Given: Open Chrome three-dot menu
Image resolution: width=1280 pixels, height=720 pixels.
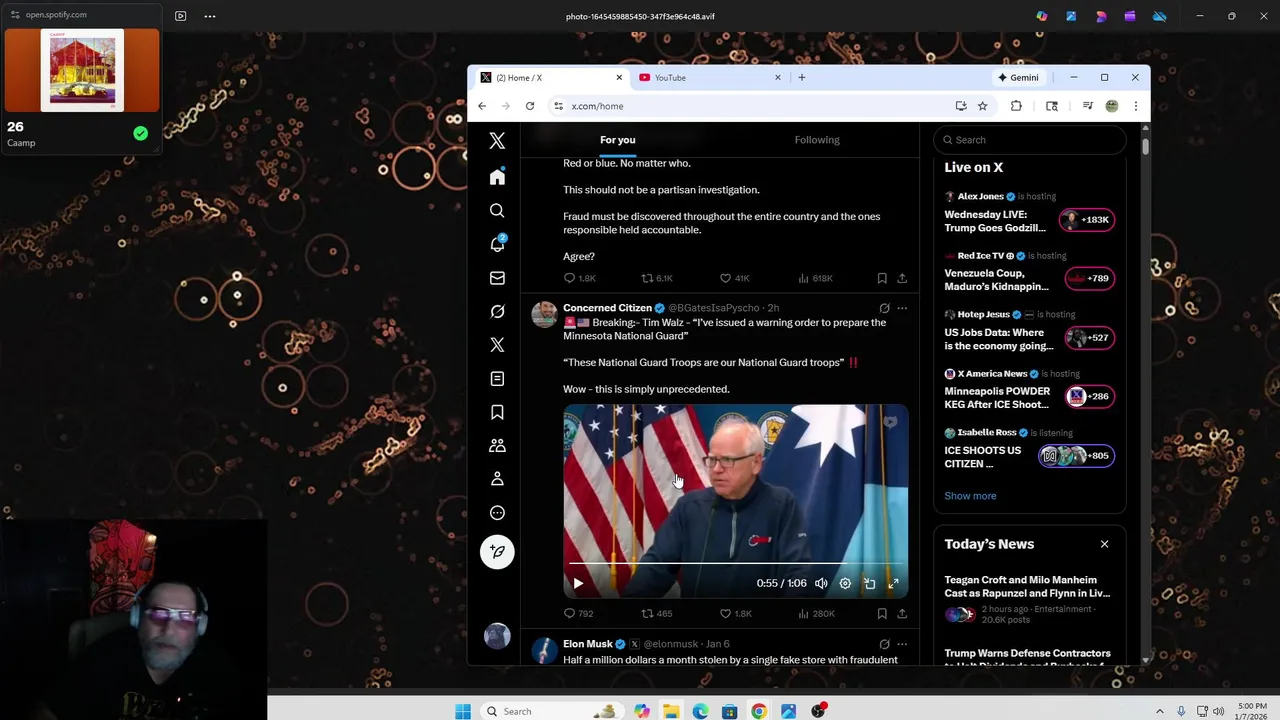Looking at the screenshot, I should click(1136, 106).
